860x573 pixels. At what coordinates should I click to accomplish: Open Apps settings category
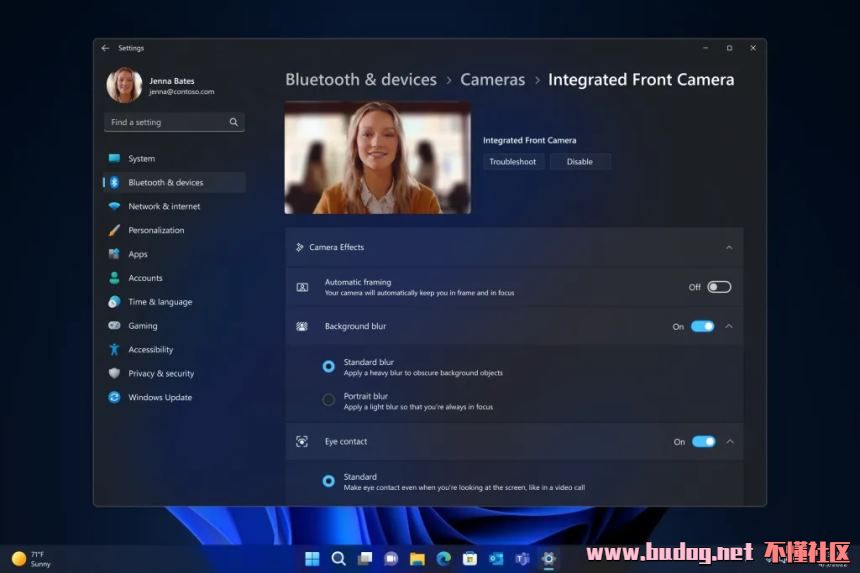(x=174, y=254)
